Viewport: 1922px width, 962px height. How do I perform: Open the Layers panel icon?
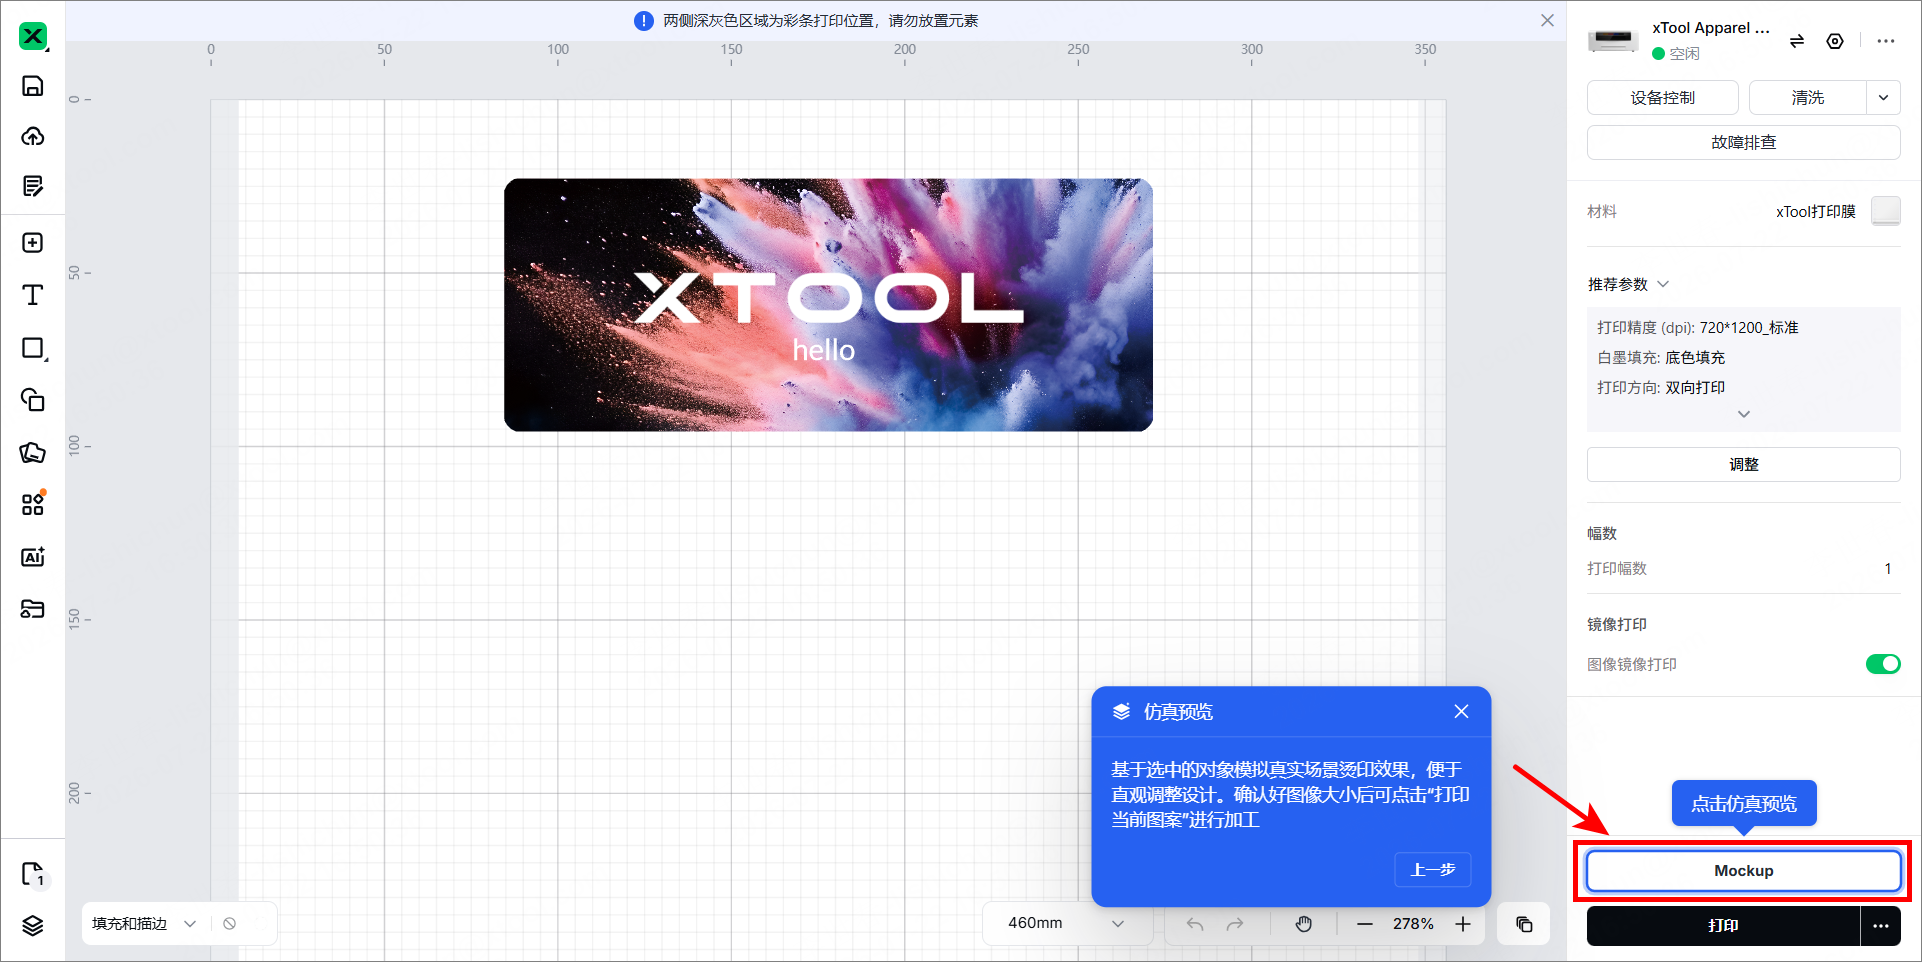point(33,926)
